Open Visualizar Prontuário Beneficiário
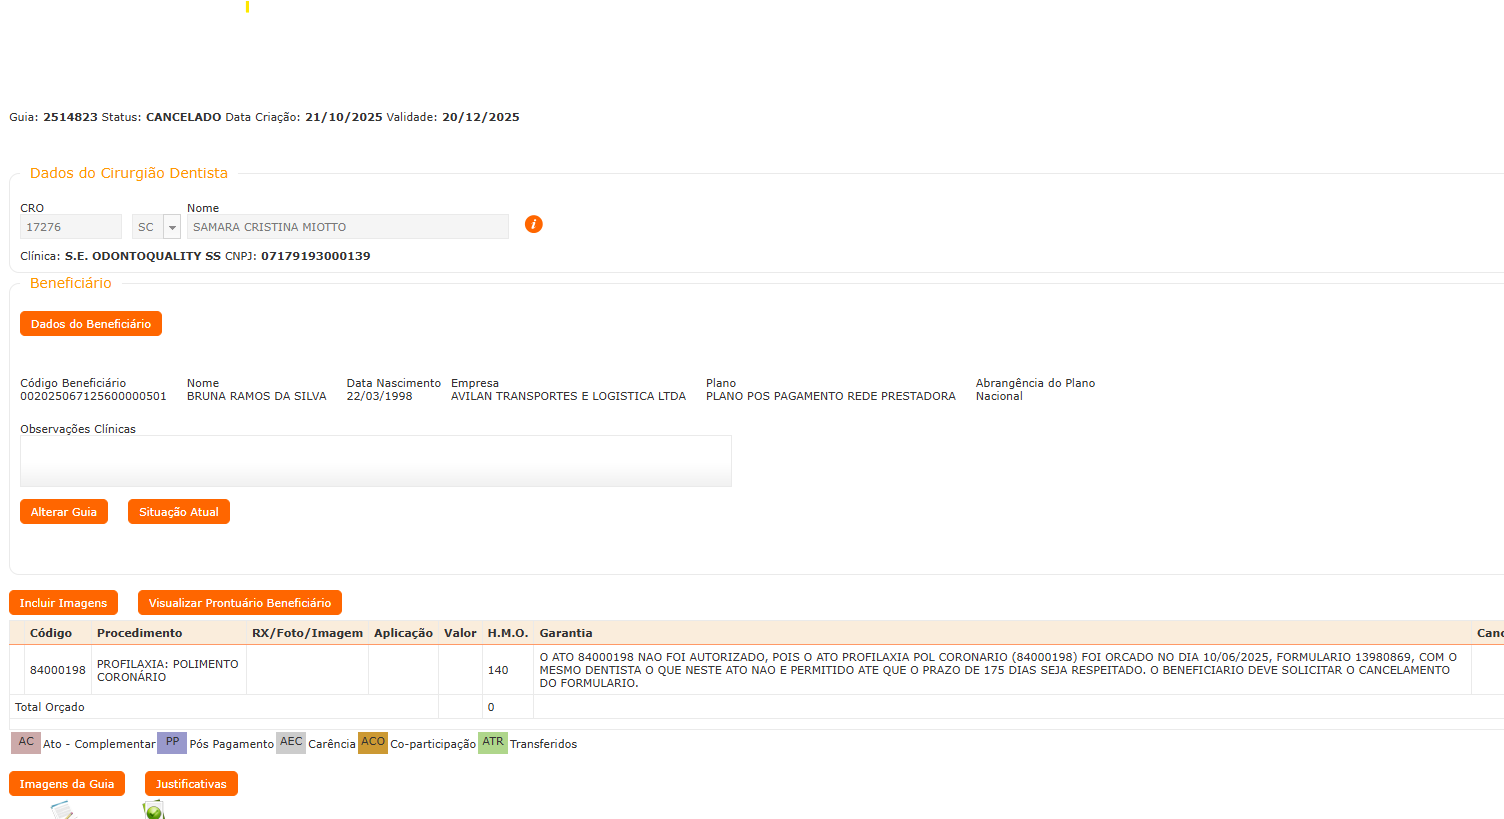1504x819 pixels. (239, 603)
